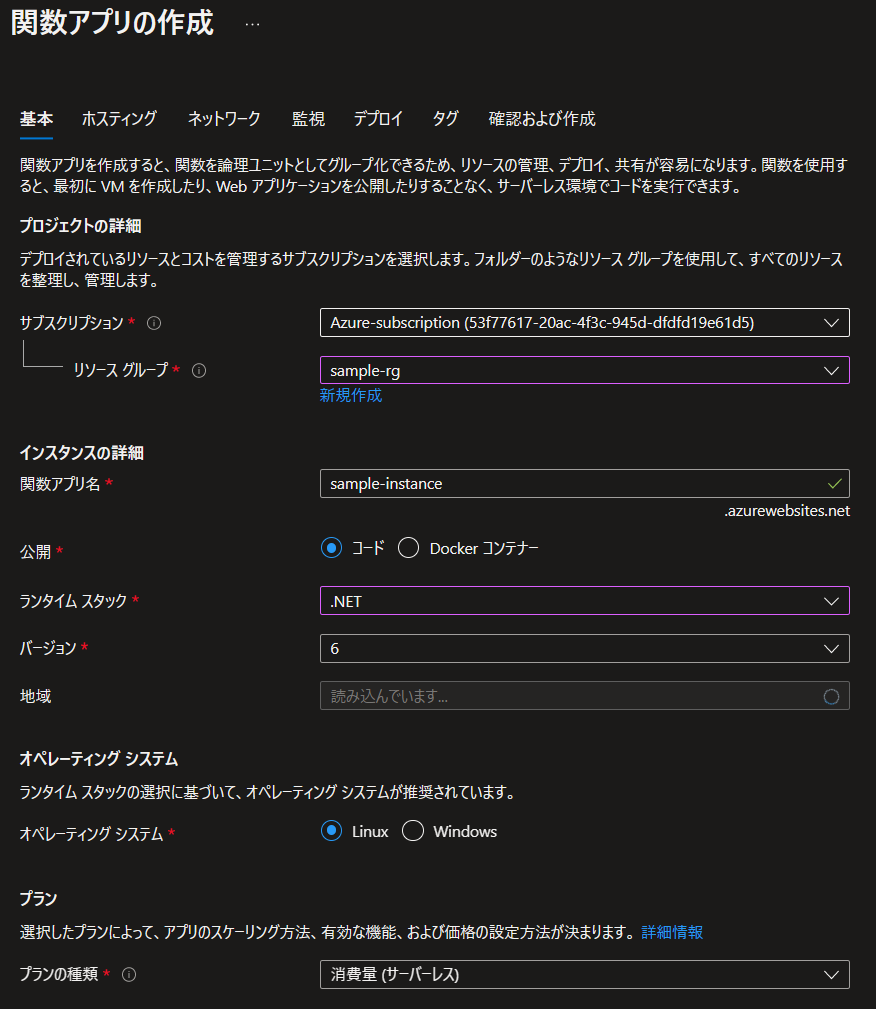Go to the 確認および作成 tab

[542, 119]
